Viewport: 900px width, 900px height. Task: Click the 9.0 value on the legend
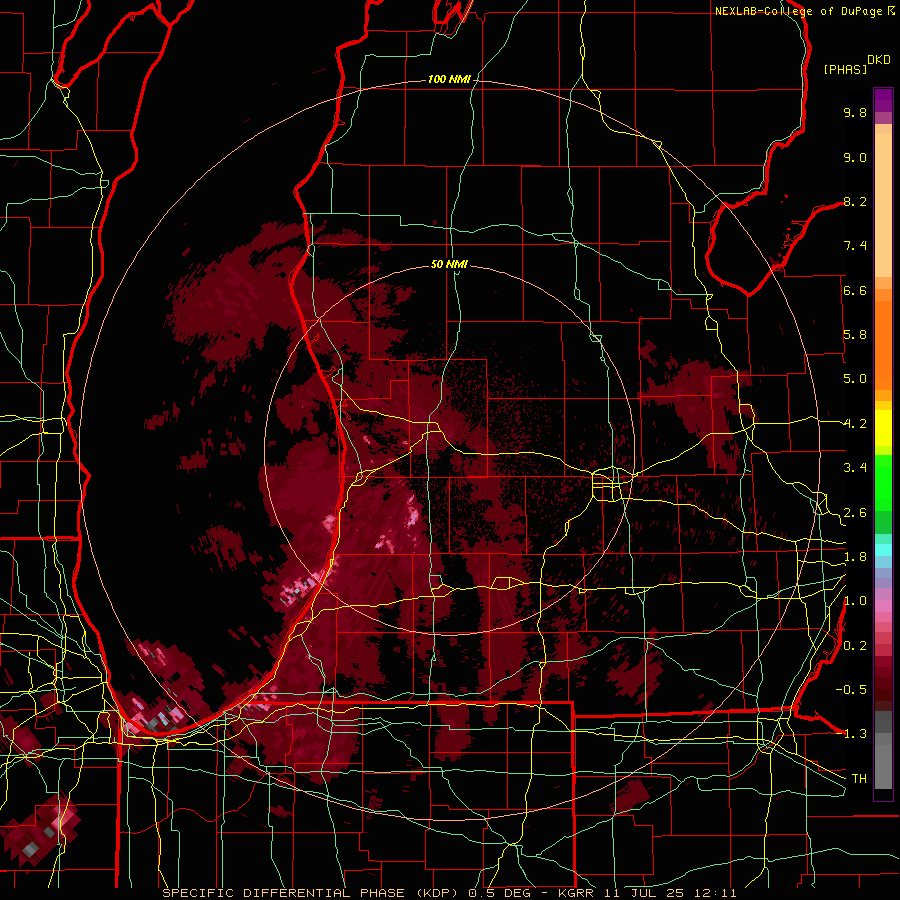coord(855,157)
